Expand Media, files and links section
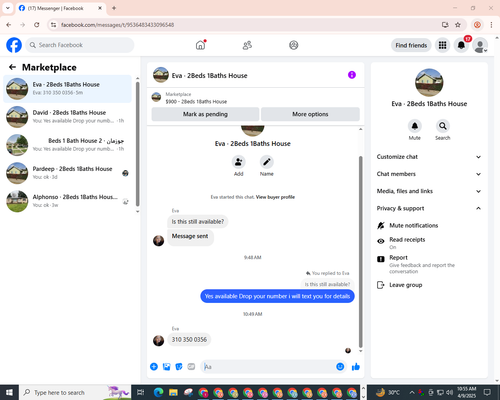500x400 pixels. click(x=429, y=191)
